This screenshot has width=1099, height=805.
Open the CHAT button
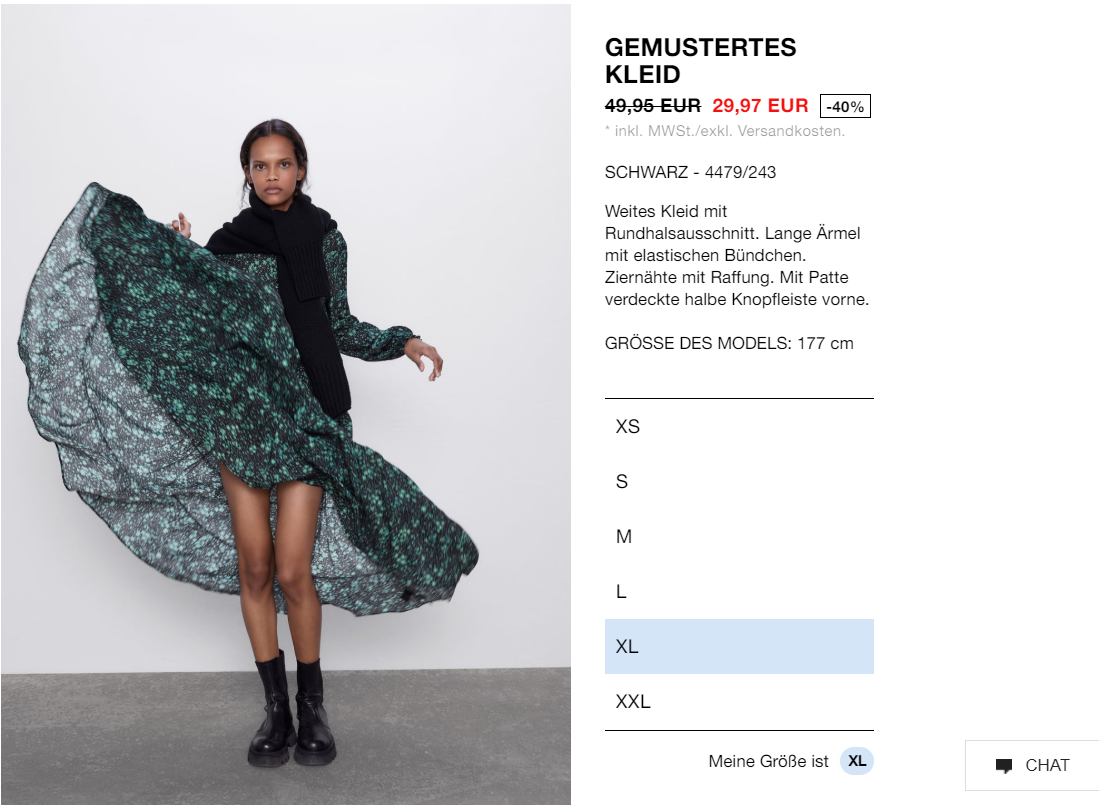[x=1032, y=766]
